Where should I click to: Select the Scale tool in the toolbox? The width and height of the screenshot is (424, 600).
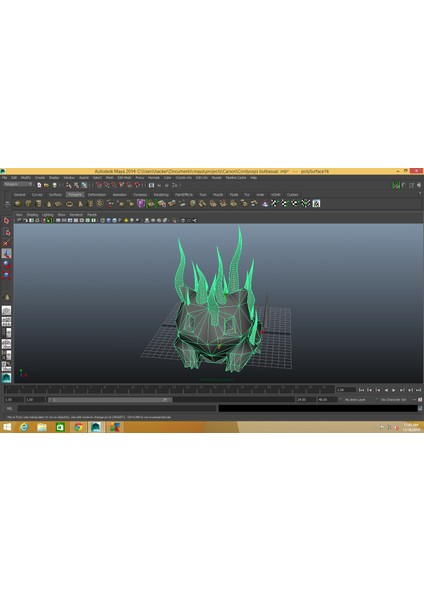coord(6,275)
